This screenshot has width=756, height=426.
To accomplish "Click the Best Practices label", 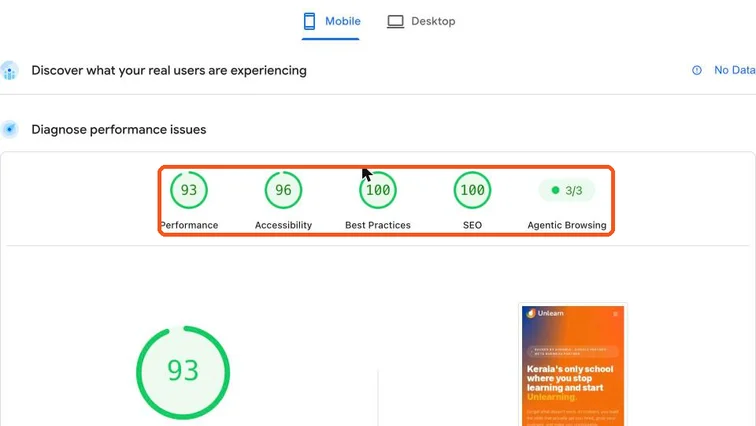I will pyautogui.click(x=378, y=225).
